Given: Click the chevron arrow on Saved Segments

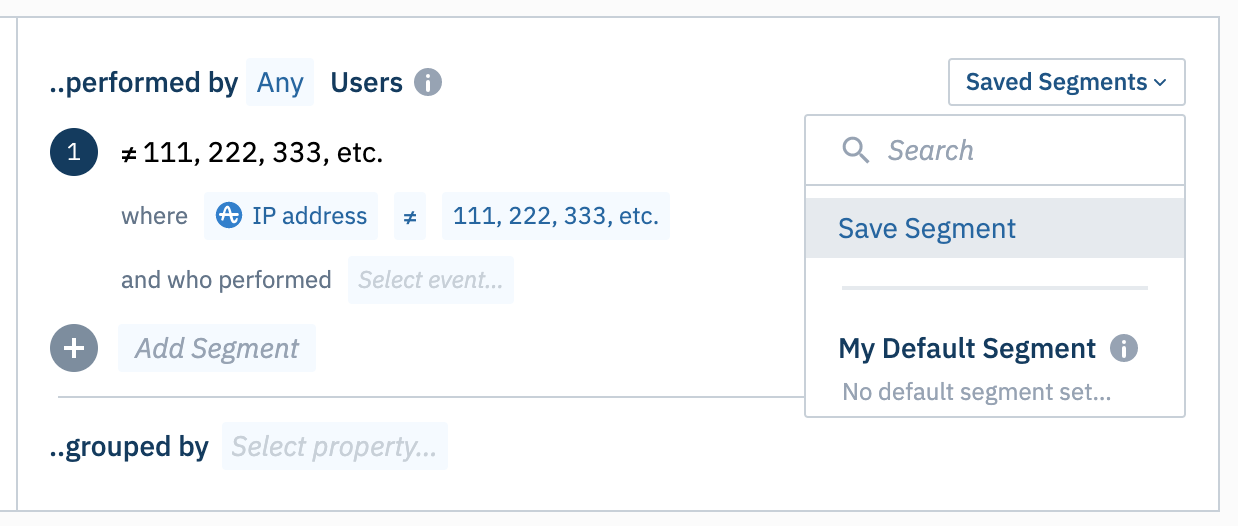Looking at the screenshot, I should click(1160, 83).
